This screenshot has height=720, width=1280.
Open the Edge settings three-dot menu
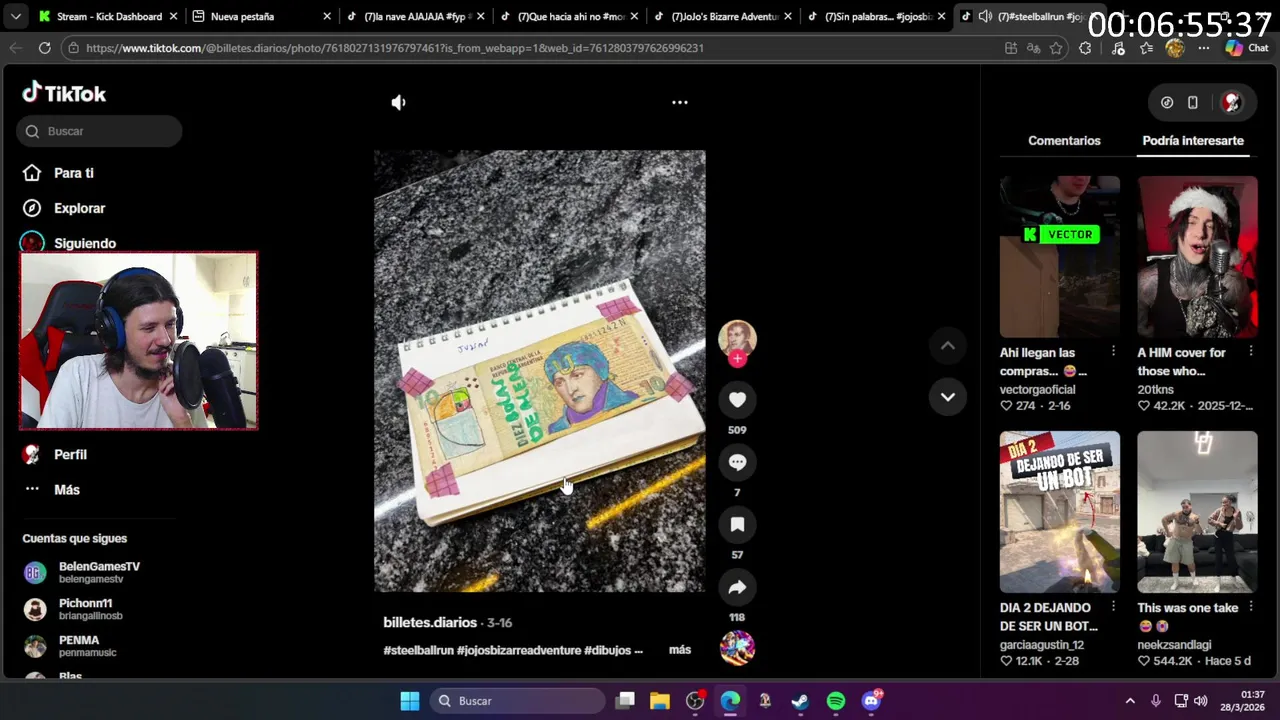tap(1204, 48)
